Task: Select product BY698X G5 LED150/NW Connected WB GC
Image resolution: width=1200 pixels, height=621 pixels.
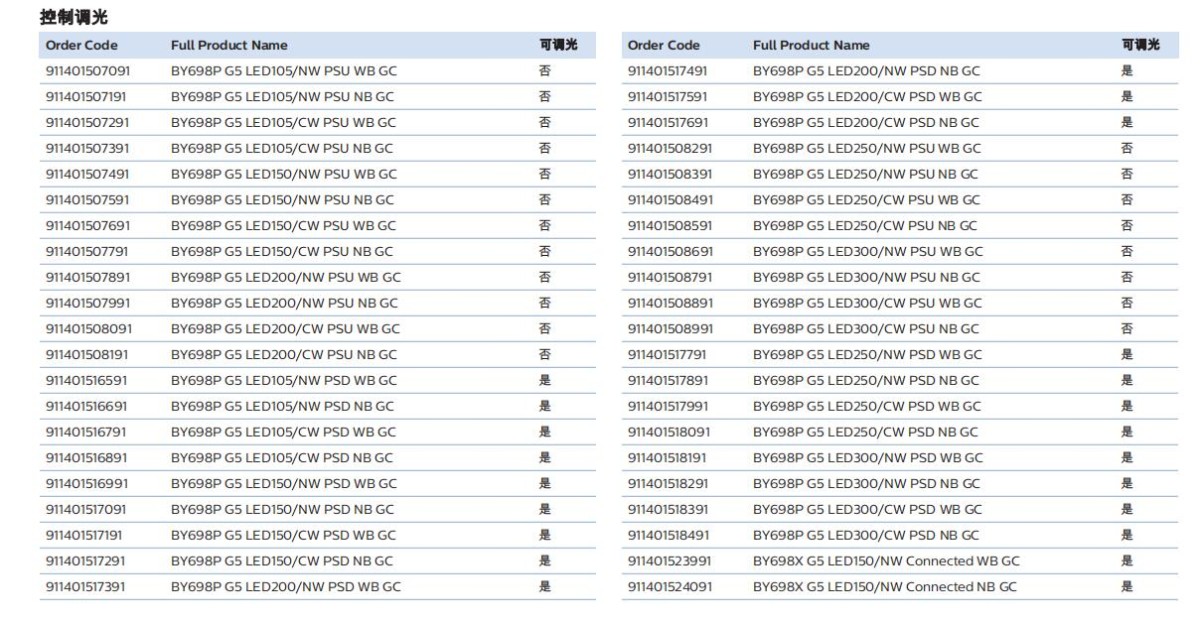Action: coord(886,561)
